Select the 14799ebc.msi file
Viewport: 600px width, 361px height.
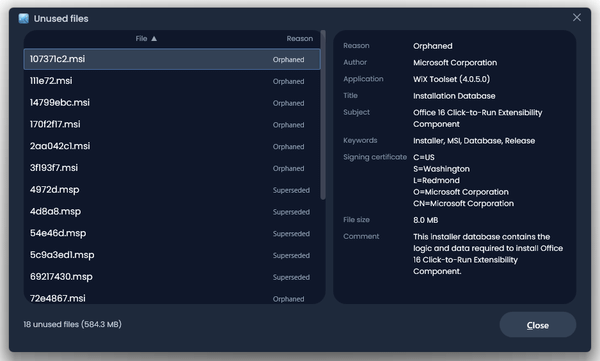172,103
